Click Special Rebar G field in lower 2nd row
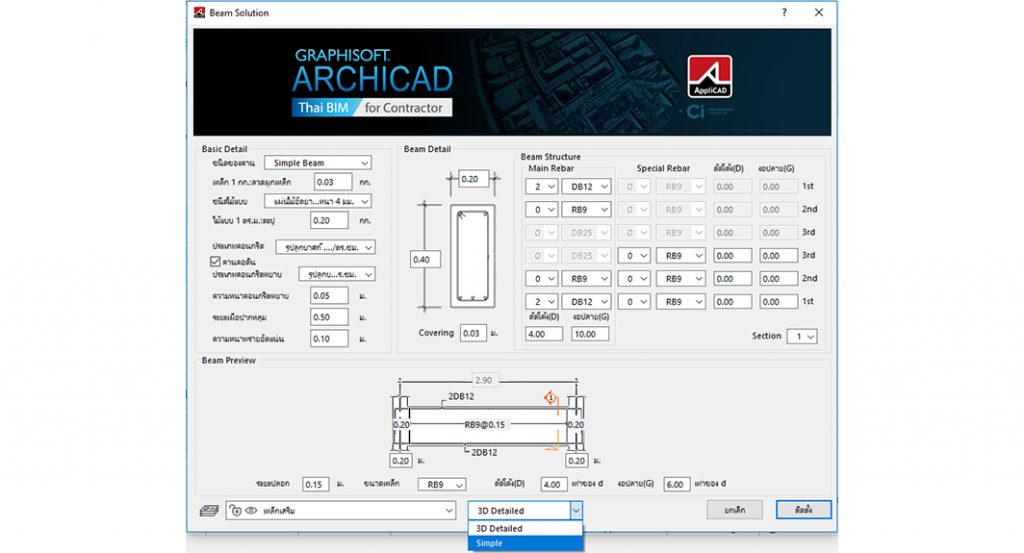1024x553 pixels. [x=778, y=279]
